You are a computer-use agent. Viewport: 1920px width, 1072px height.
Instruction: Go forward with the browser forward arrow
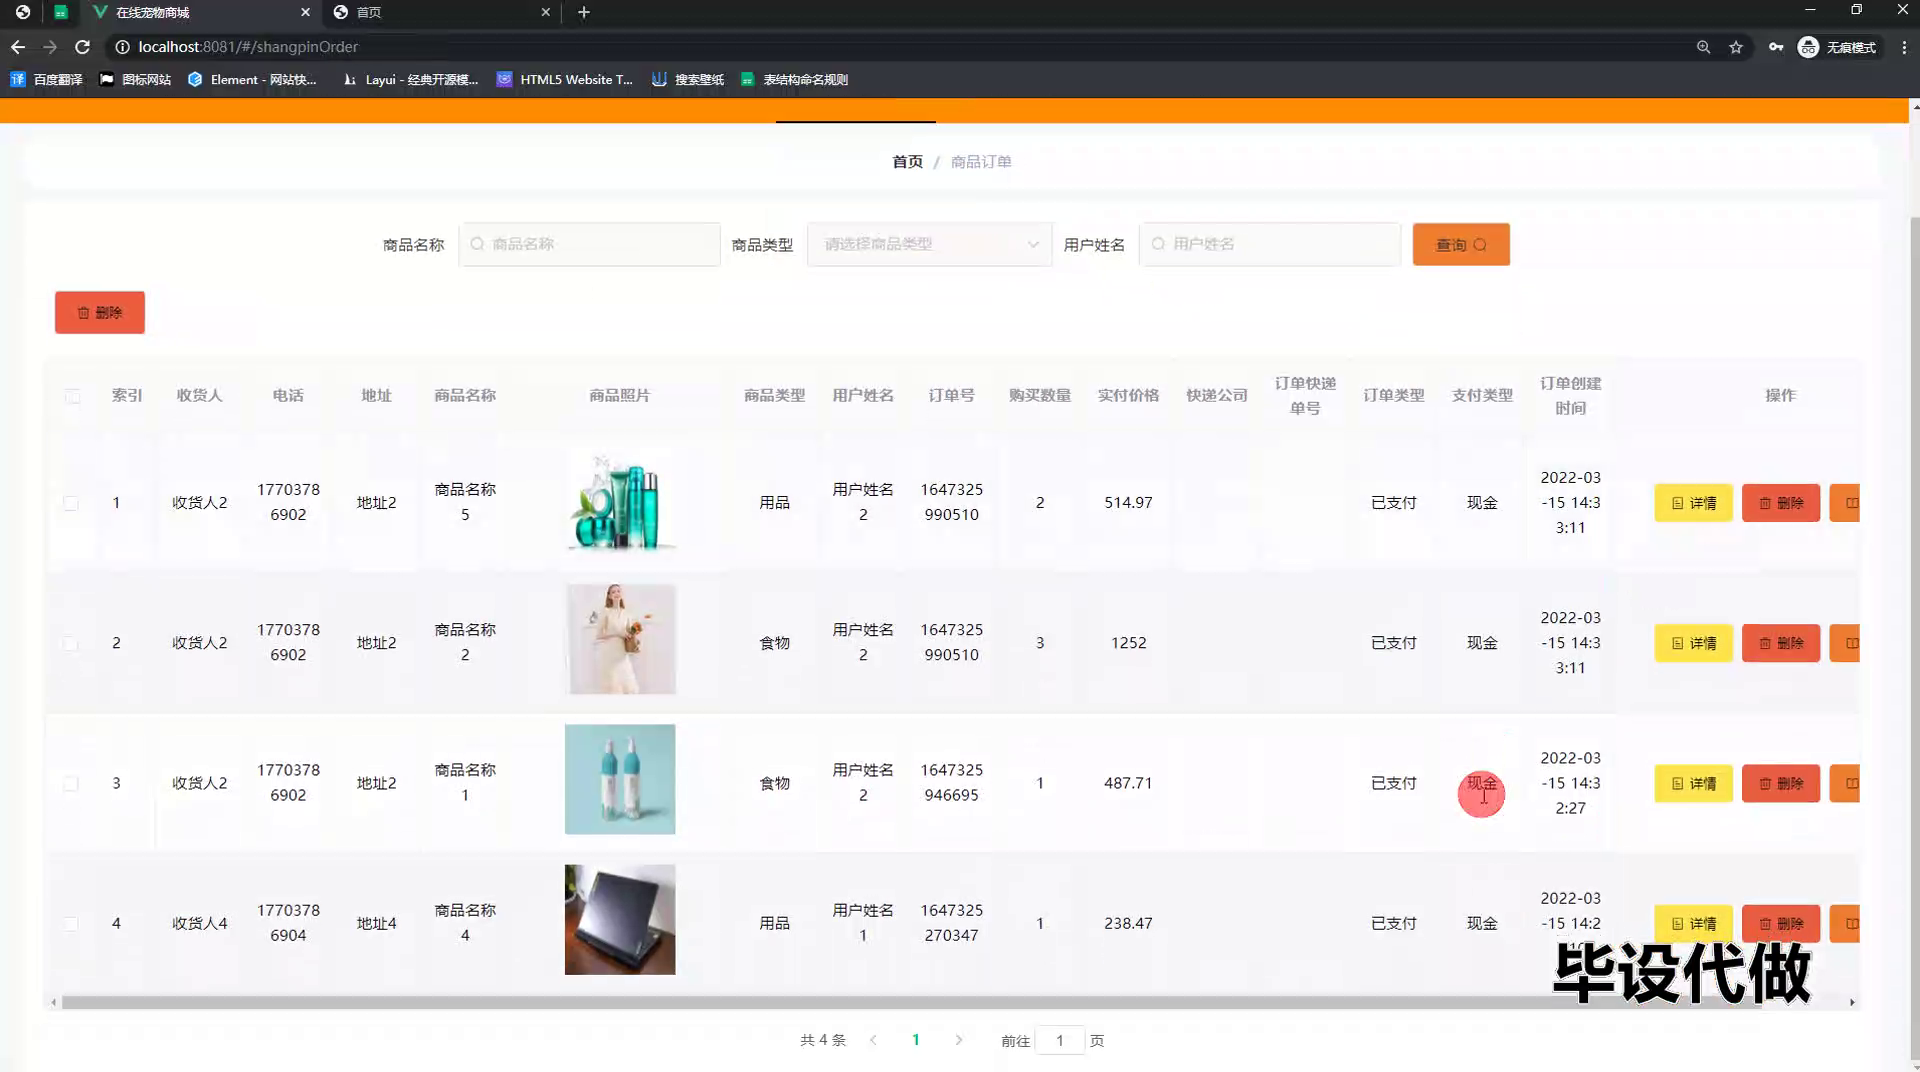[x=50, y=47]
